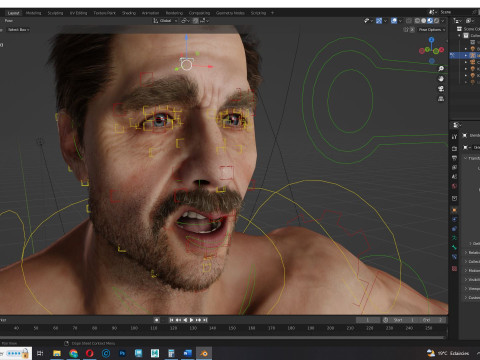This screenshot has width=480, height=360.
Task: Switch to Compositing workspace tab
Action: point(199,13)
